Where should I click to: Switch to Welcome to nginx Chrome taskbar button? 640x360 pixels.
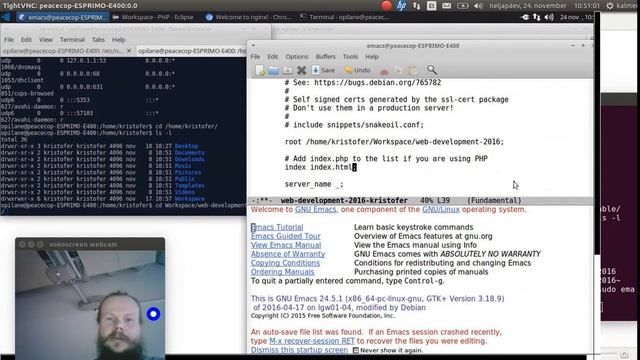249,17
